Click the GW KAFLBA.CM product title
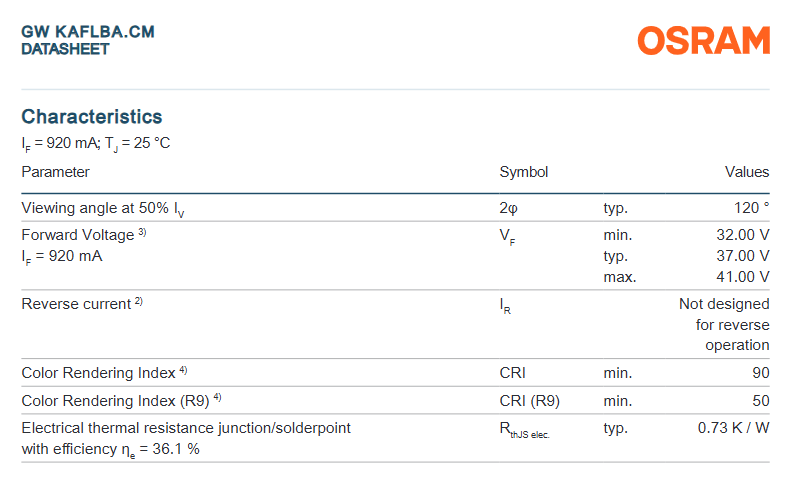 88,32
